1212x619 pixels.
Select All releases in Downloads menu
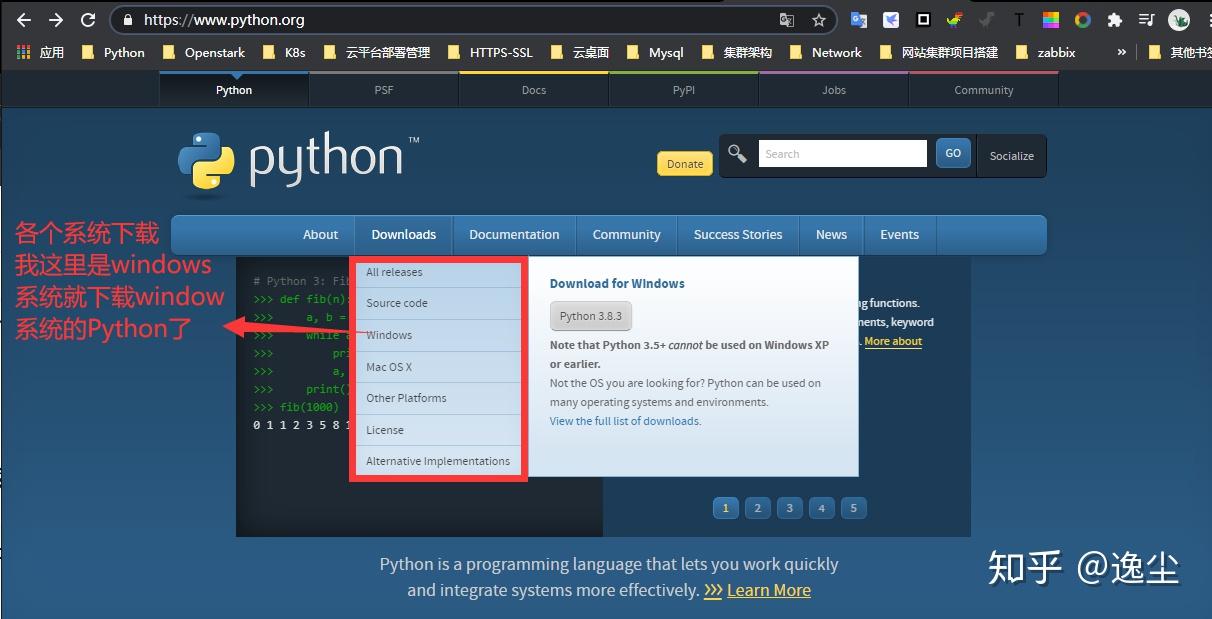click(438, 272)
